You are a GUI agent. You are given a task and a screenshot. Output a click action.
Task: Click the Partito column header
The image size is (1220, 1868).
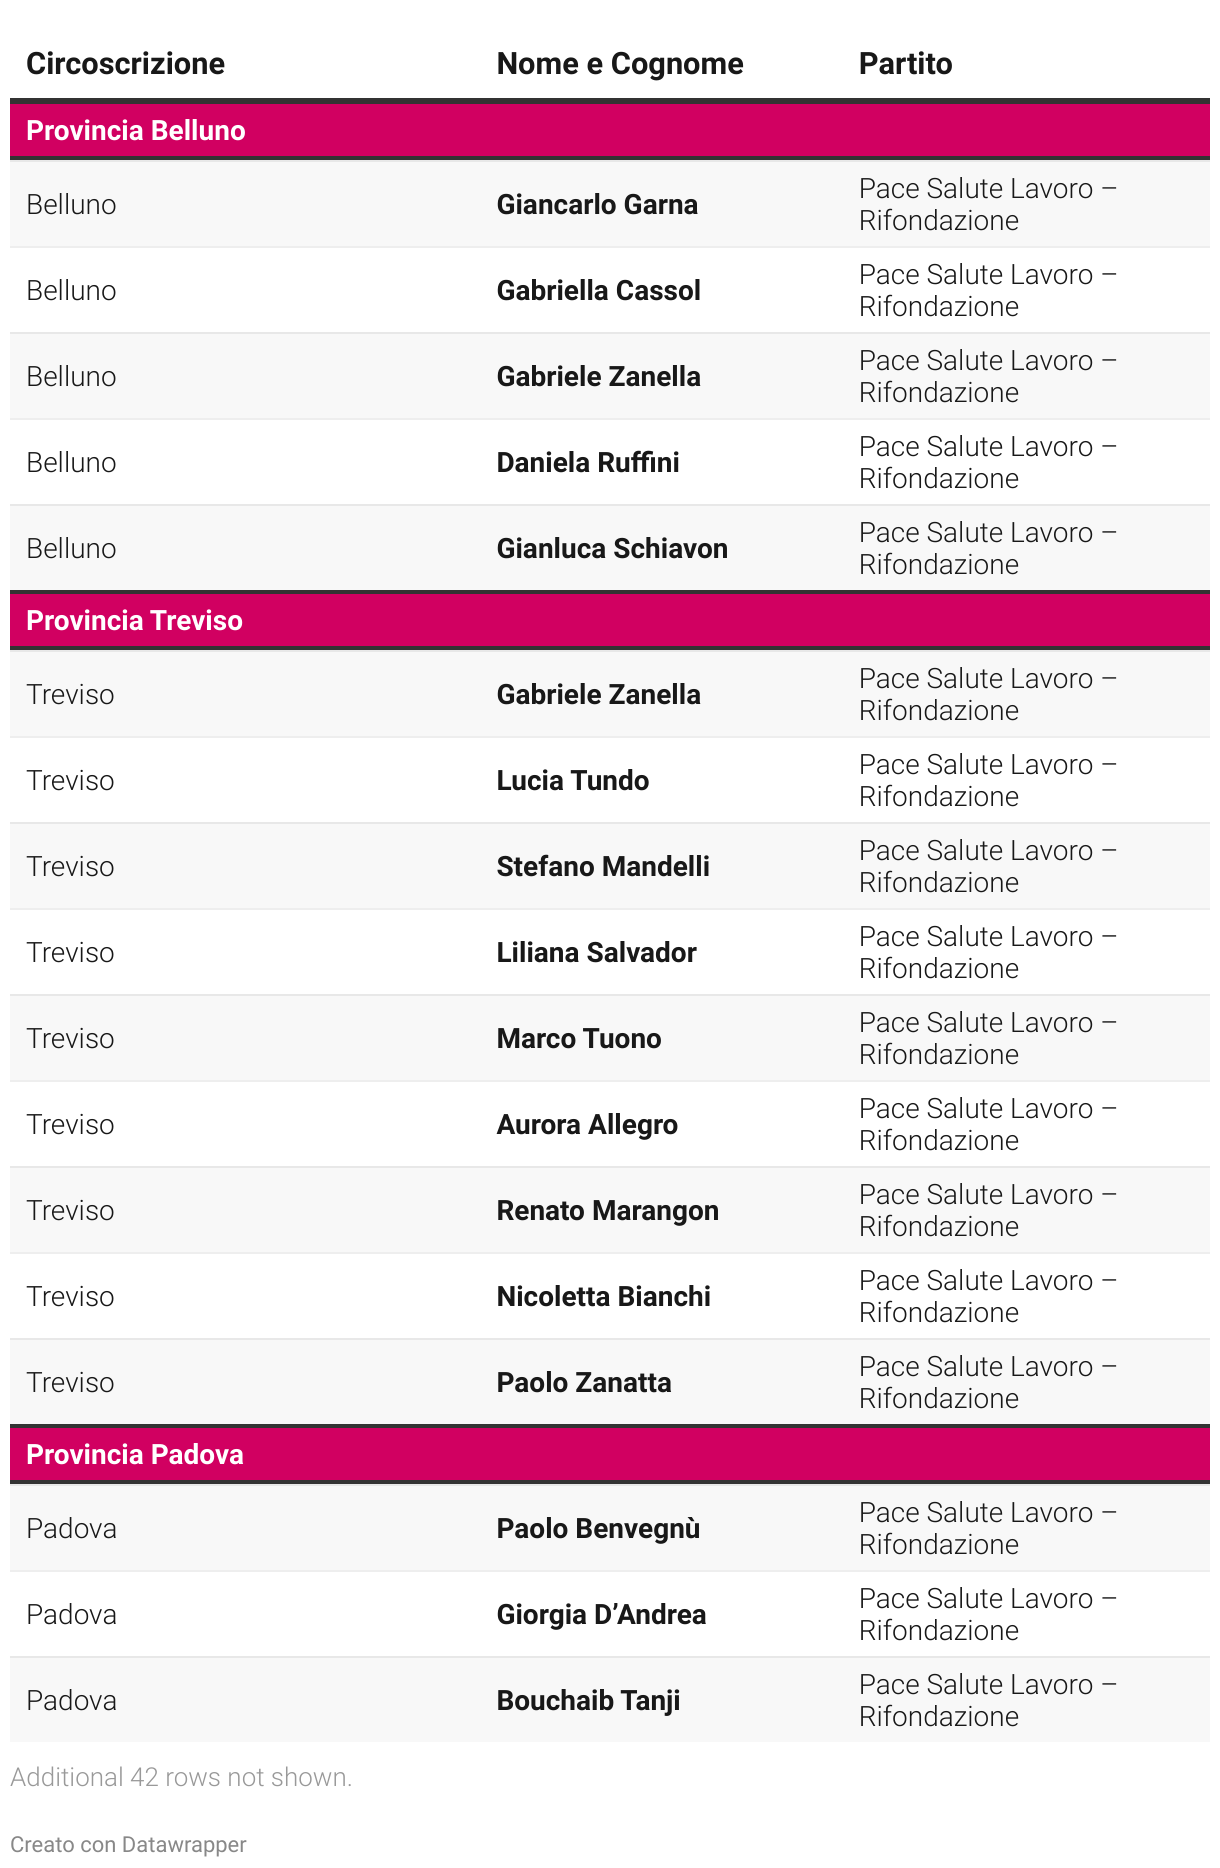point(905,64)
